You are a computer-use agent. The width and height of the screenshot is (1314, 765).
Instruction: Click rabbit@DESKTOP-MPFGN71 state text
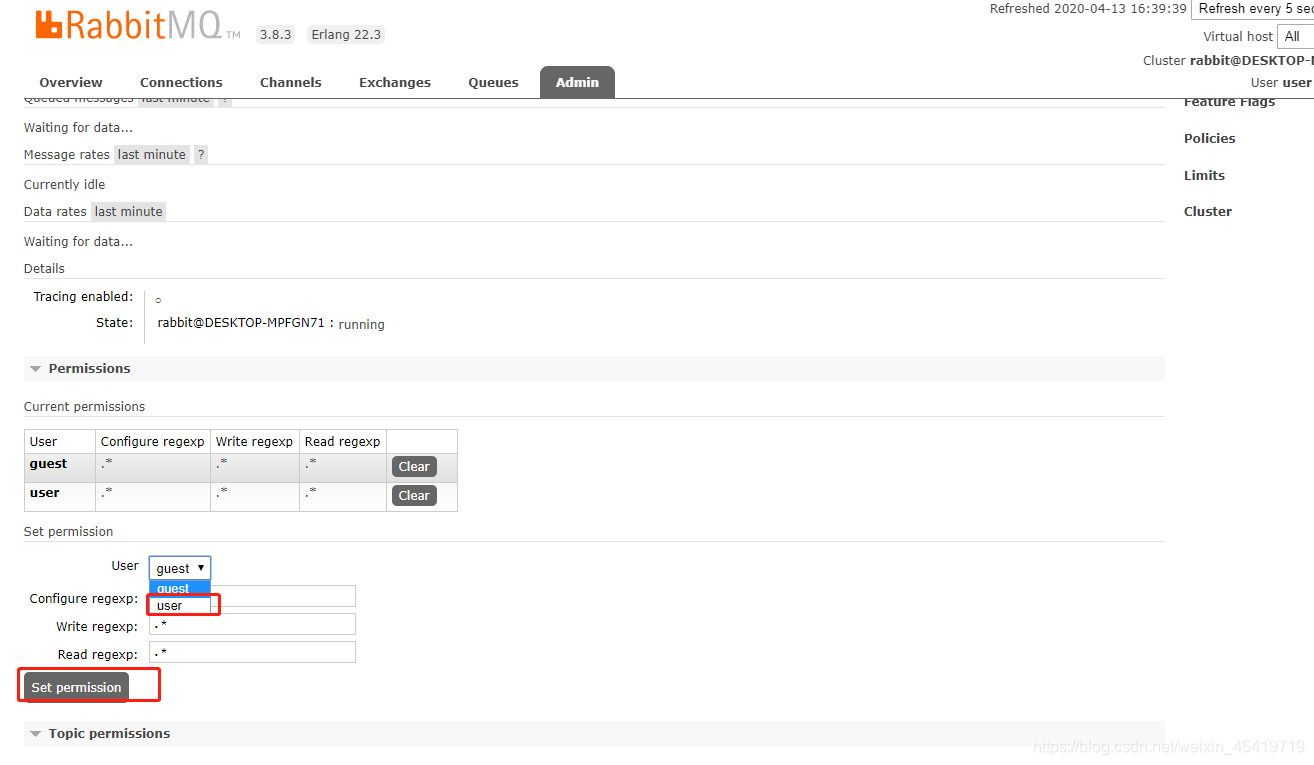(241, 322)
